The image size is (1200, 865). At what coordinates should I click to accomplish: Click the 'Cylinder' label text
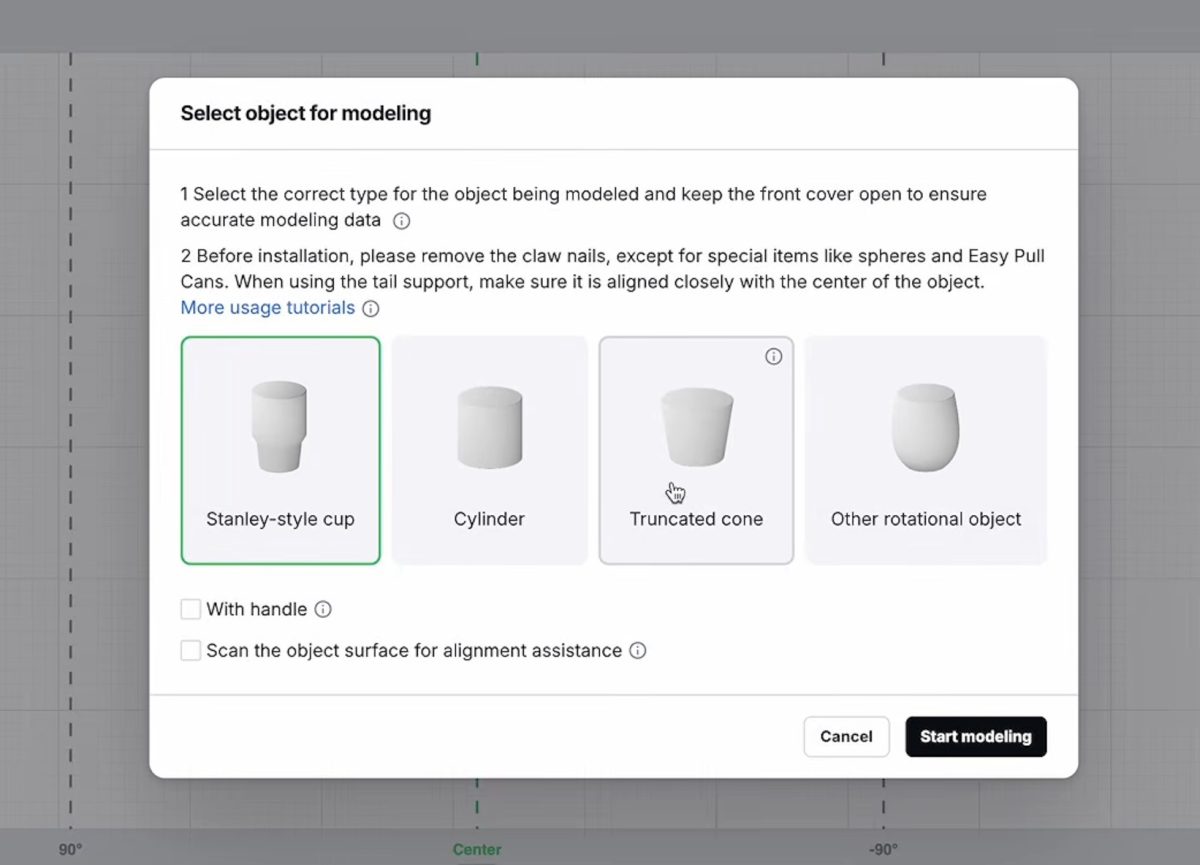point(490,519)
